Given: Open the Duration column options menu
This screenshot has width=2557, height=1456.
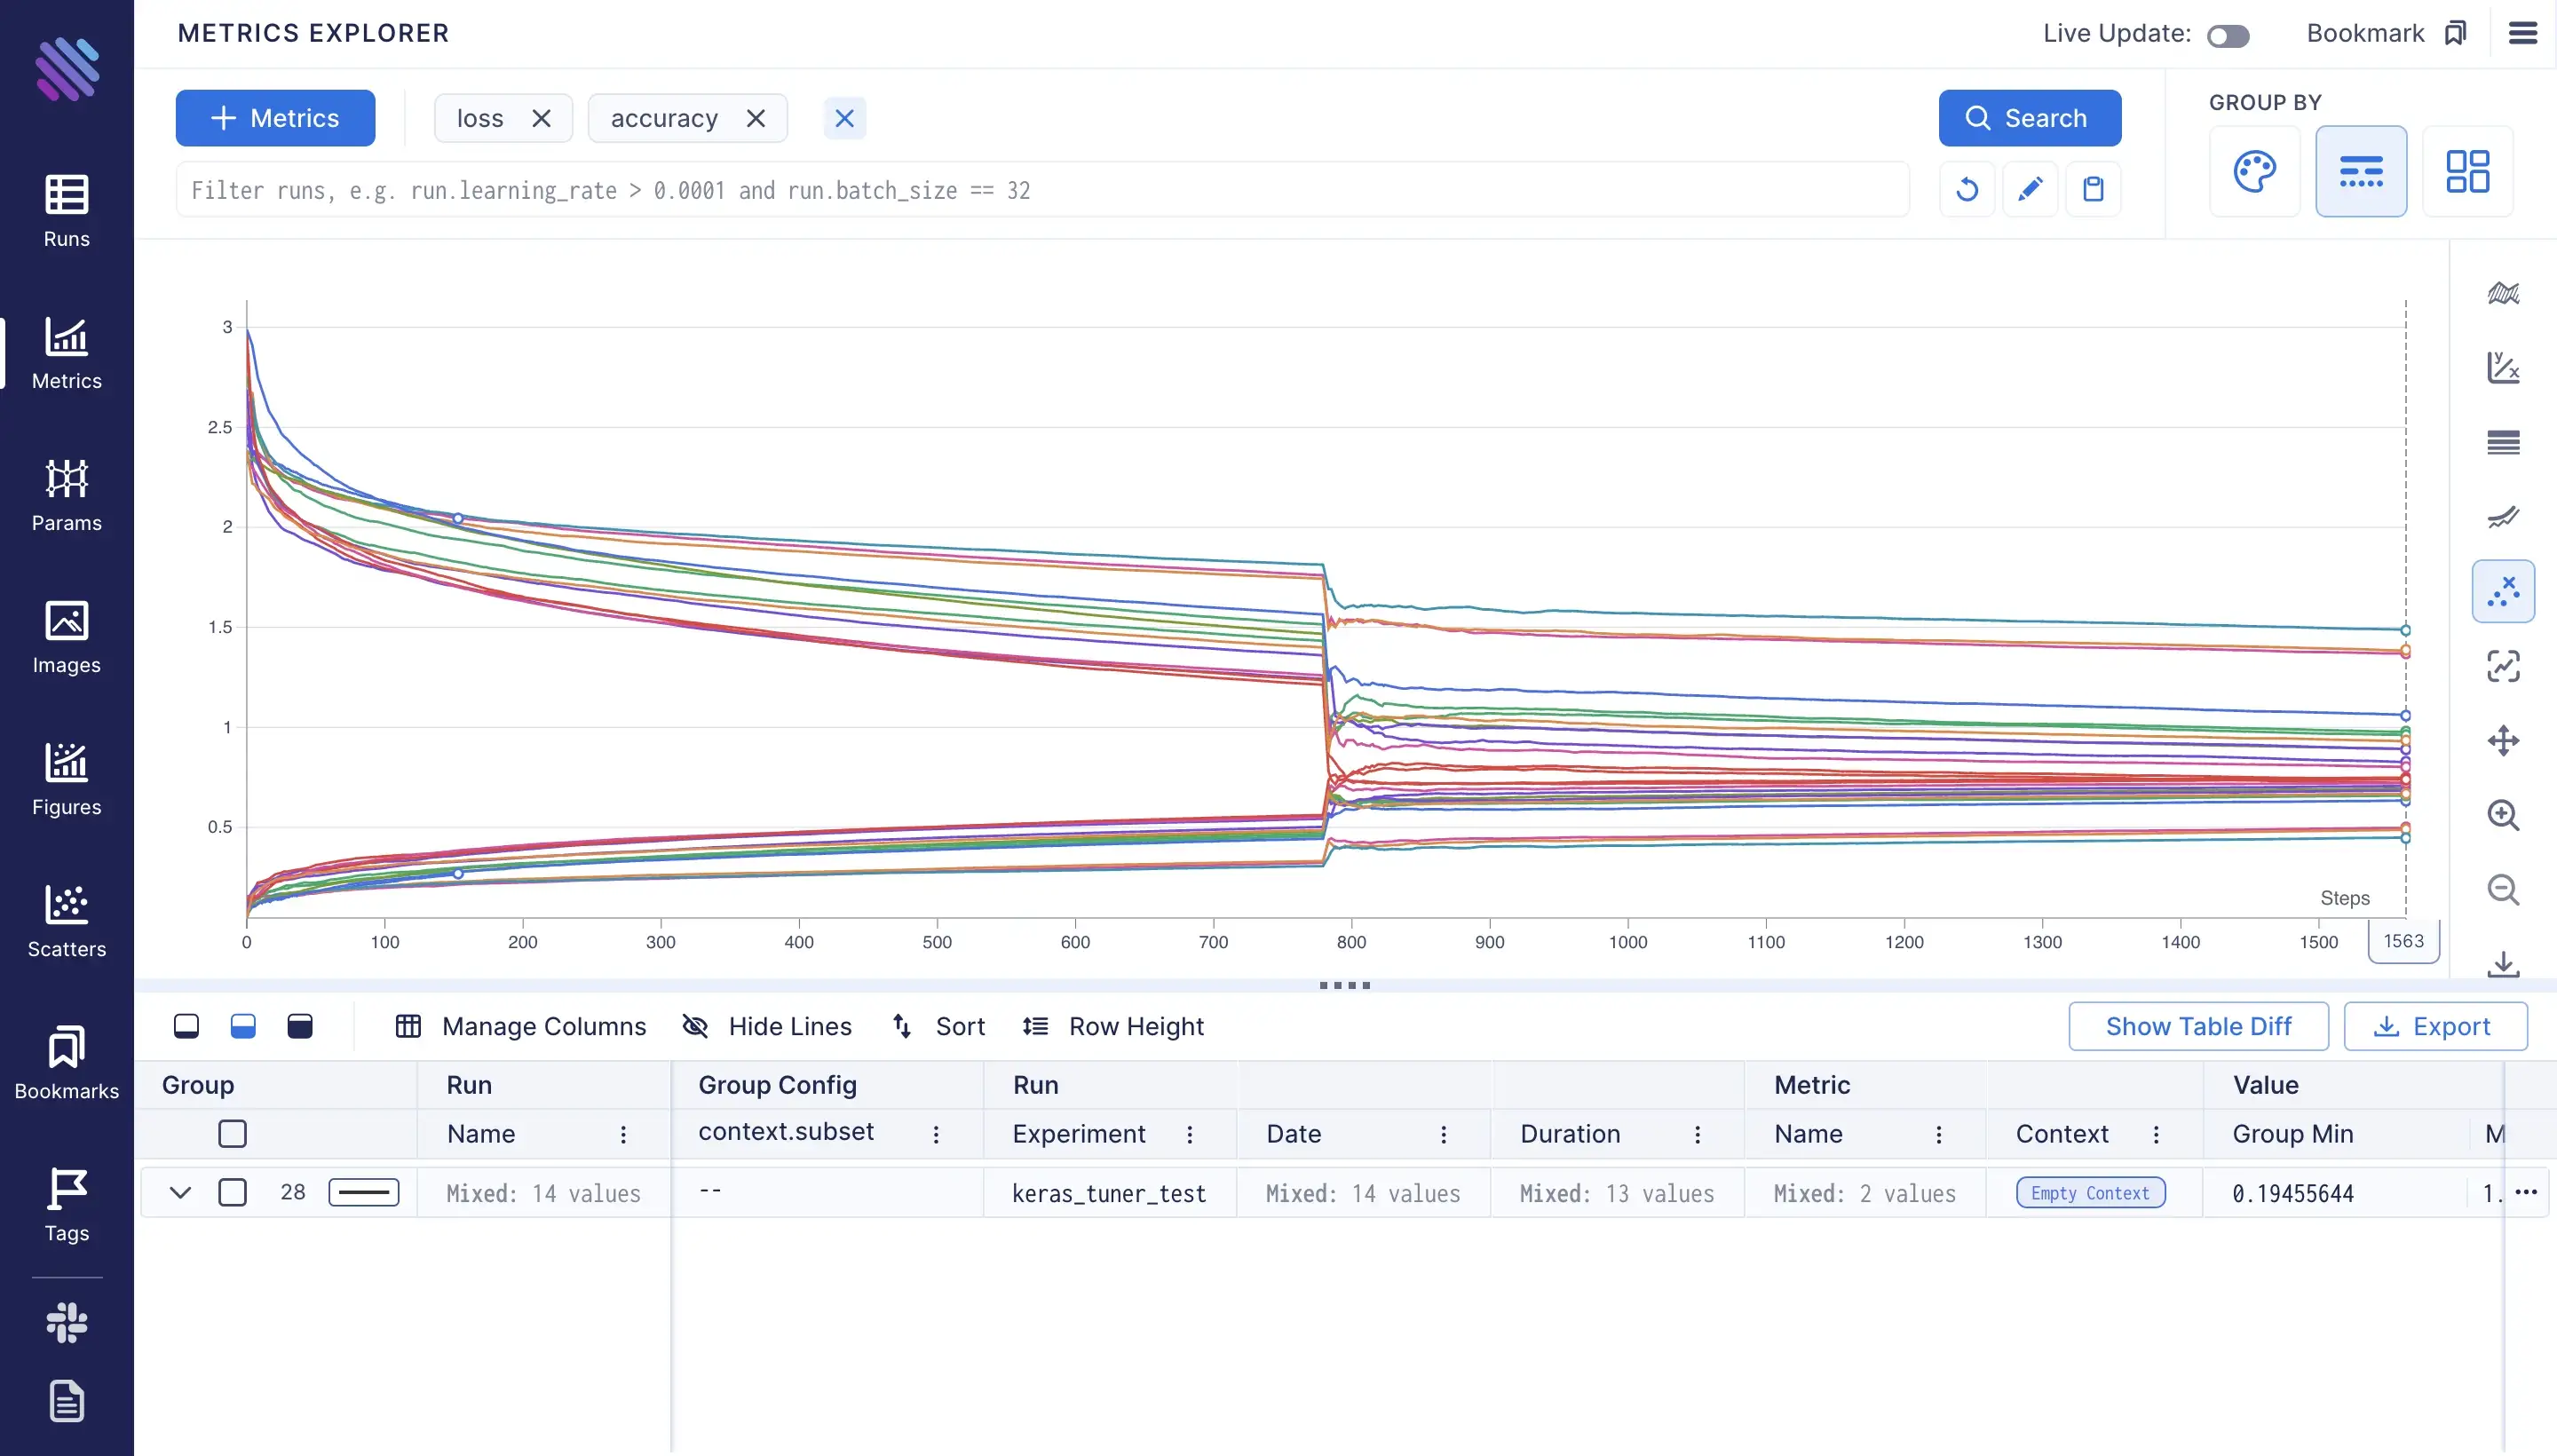Looking at the screenshot, I should 1697,1134.
